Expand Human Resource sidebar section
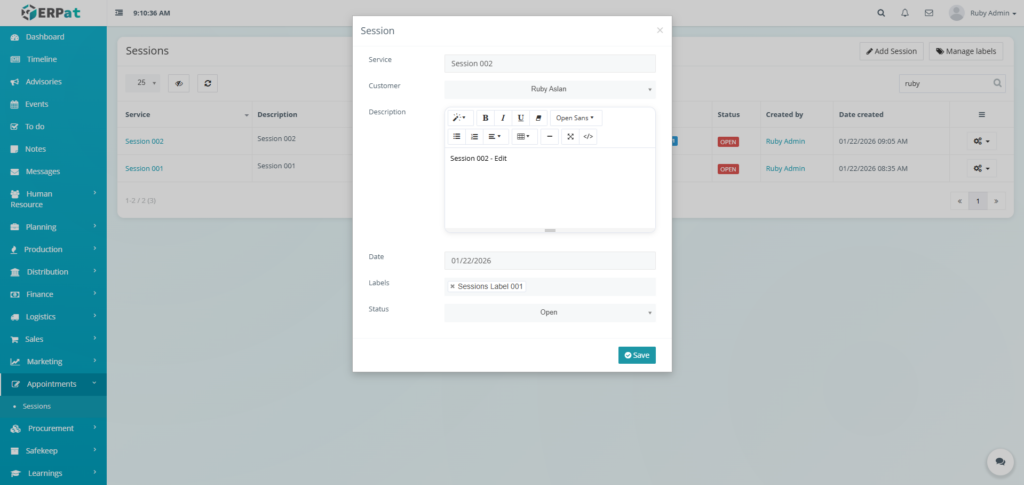 click(x=54, y=199)
